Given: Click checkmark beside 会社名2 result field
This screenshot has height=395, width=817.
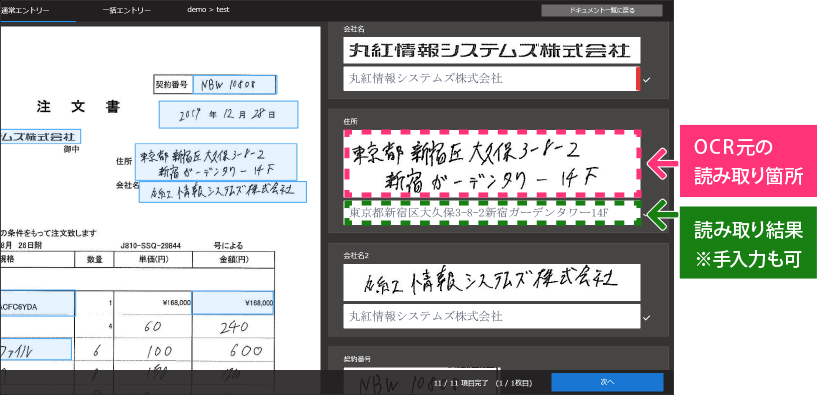Looking at the screenshot, I should tap(647, 317).
